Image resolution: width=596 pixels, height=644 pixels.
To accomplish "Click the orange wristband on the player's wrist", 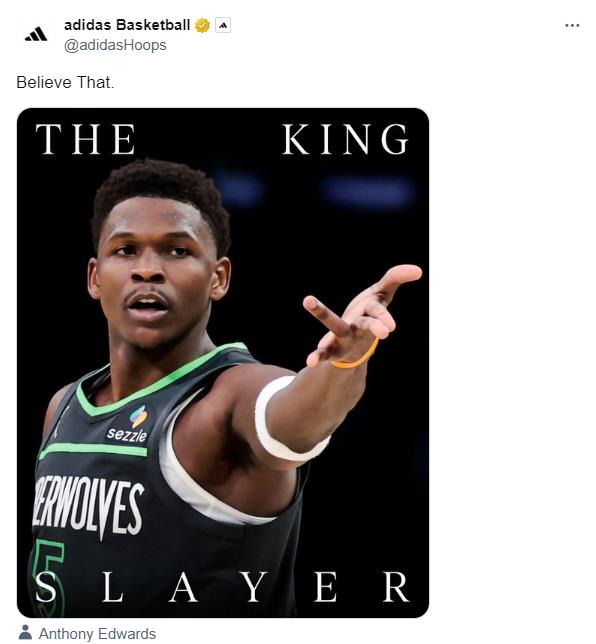I will click(x=358, y=356).
